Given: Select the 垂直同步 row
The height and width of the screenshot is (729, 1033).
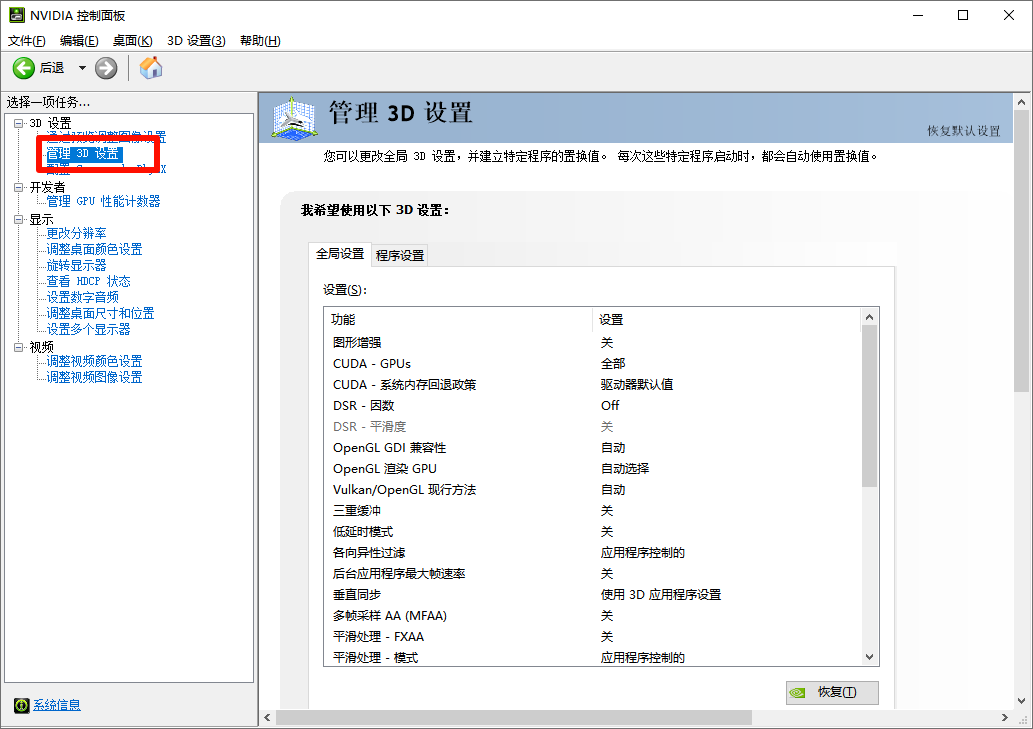Looking at the screenshot, I should coord(592,595).
